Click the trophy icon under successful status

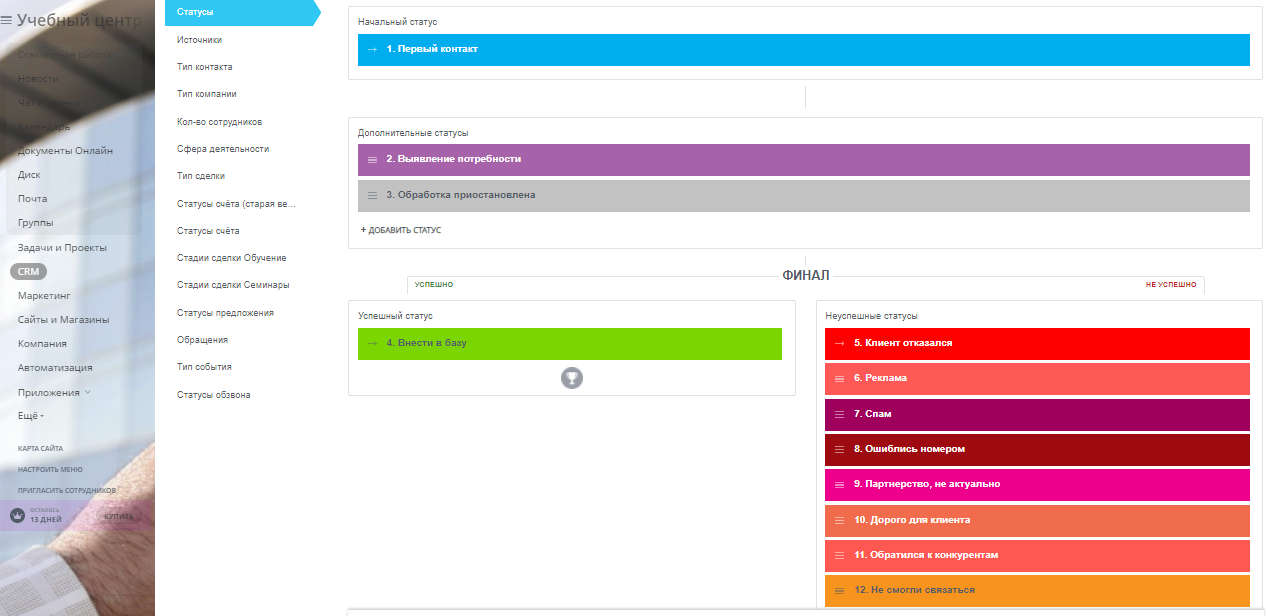[571, 378]
